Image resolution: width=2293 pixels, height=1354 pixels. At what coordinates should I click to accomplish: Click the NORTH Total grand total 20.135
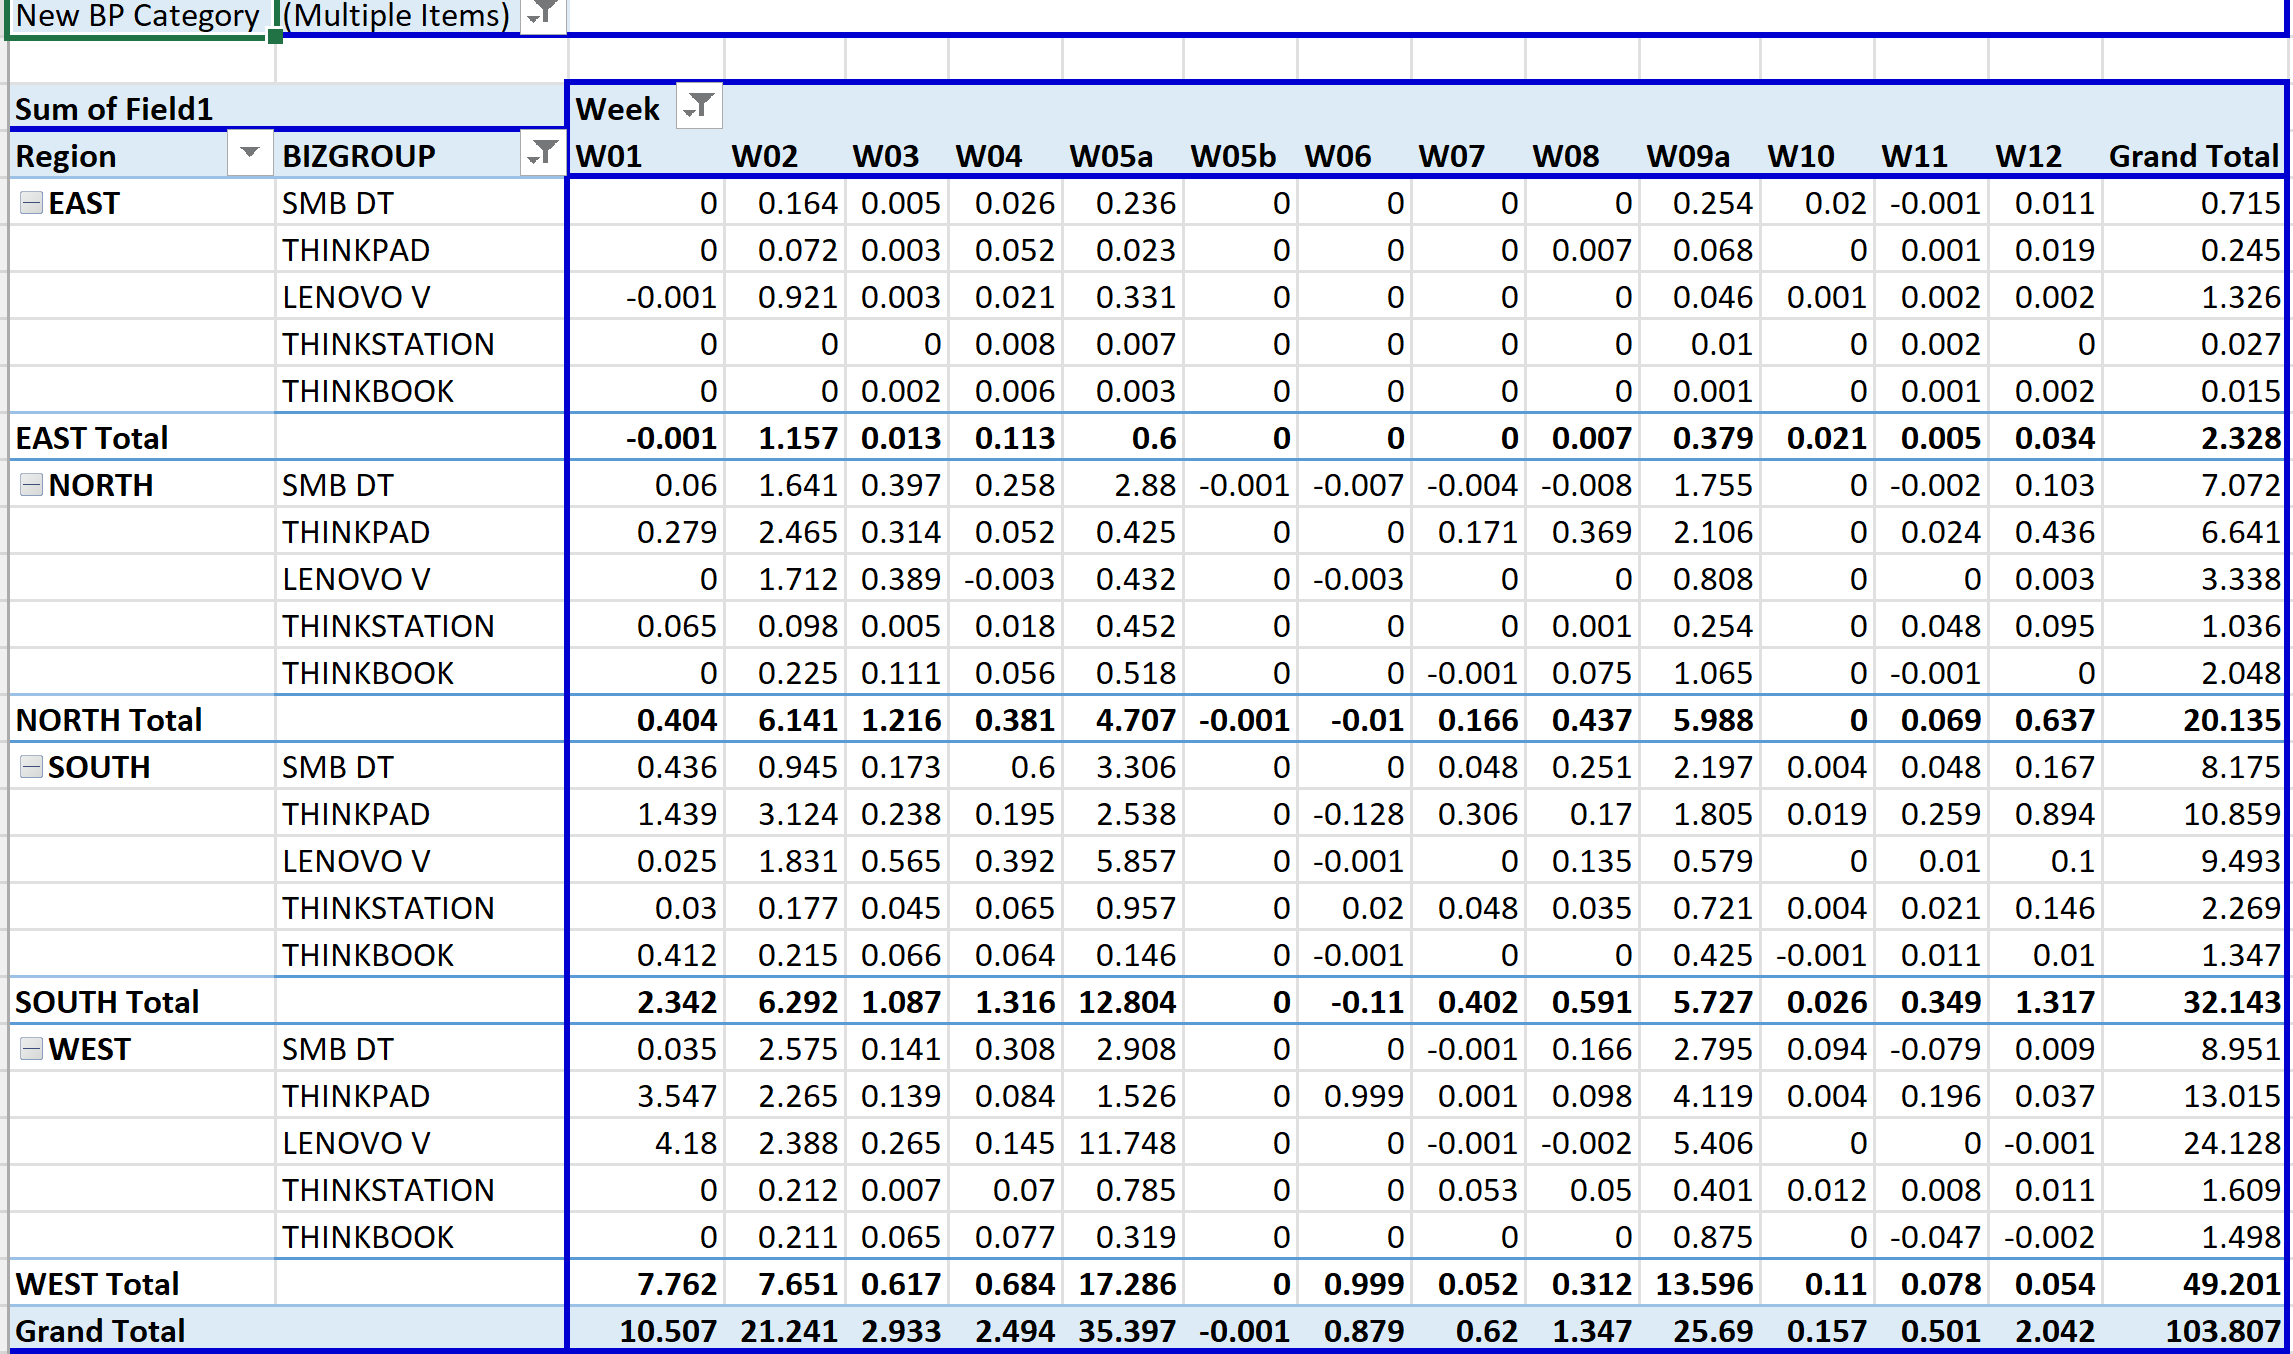tap(2230, 720)
